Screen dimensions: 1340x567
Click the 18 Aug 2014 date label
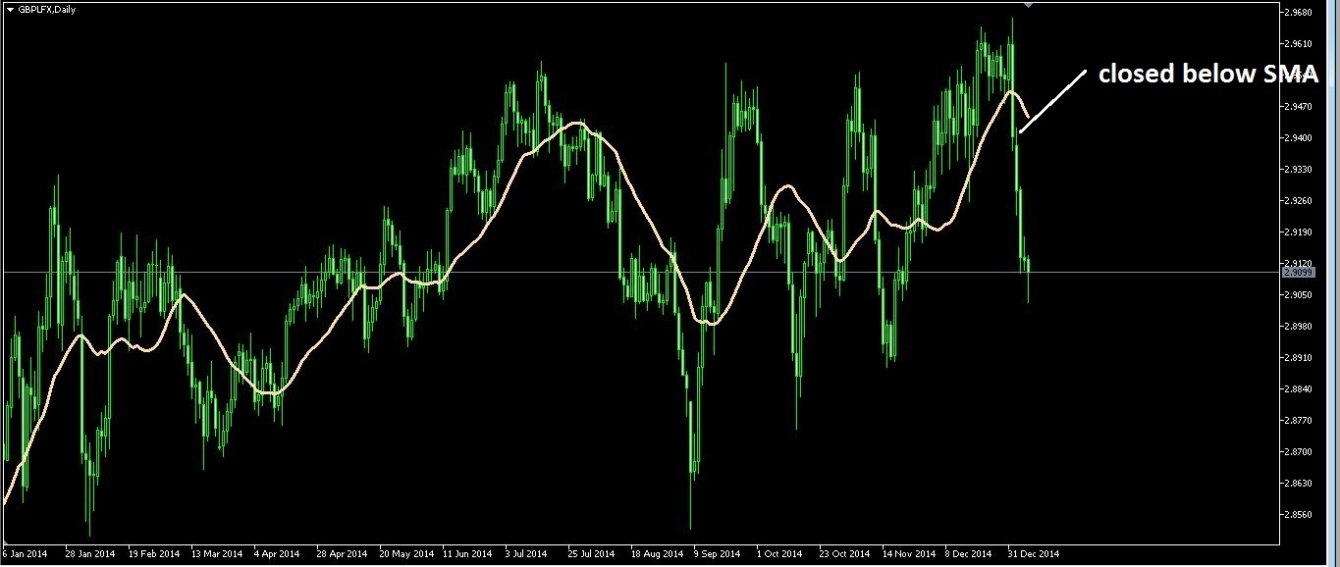(657, 553)
